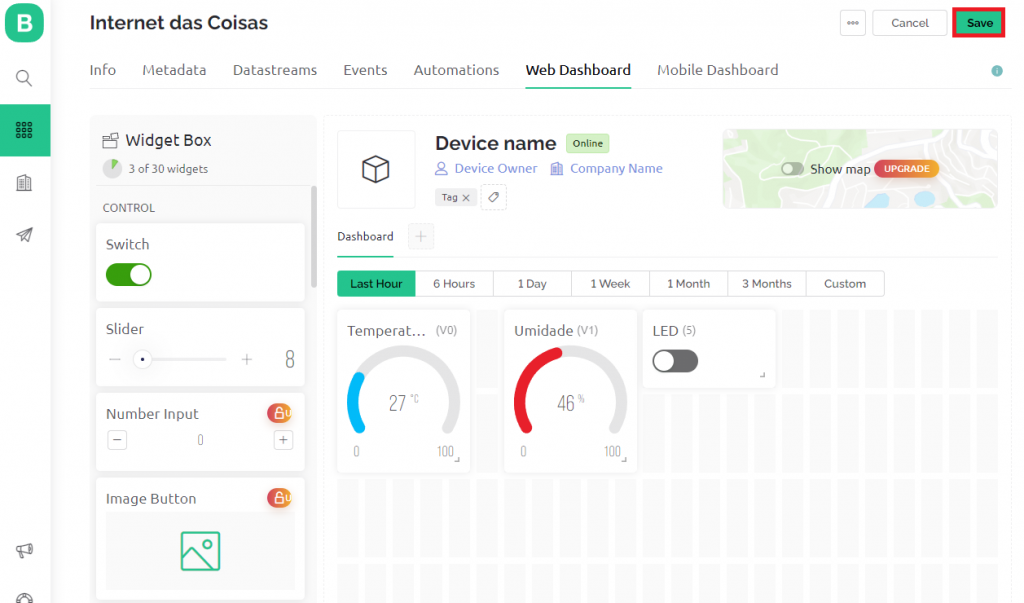Select the 1 Day time range

(532, 284)
